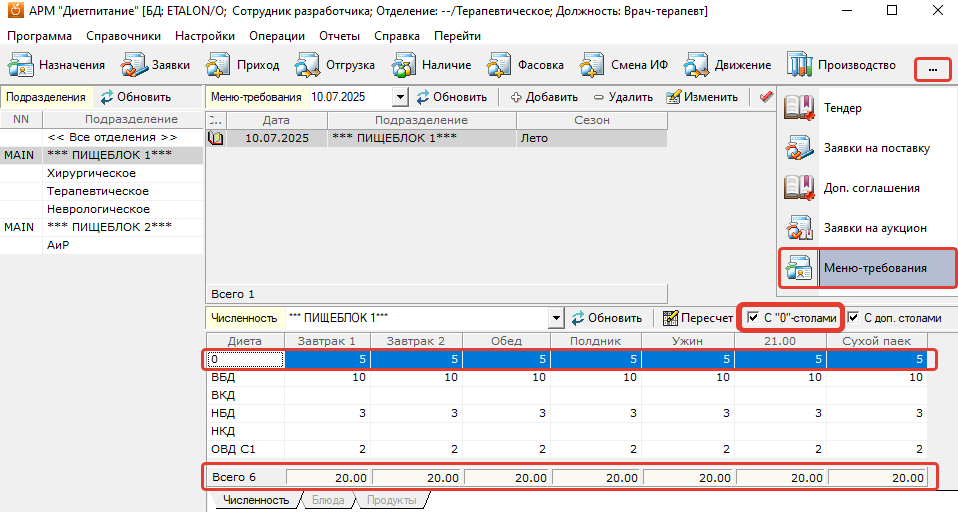Open the date dropdown 10.07.2025
Screen dimensions: 958x512
400,97
